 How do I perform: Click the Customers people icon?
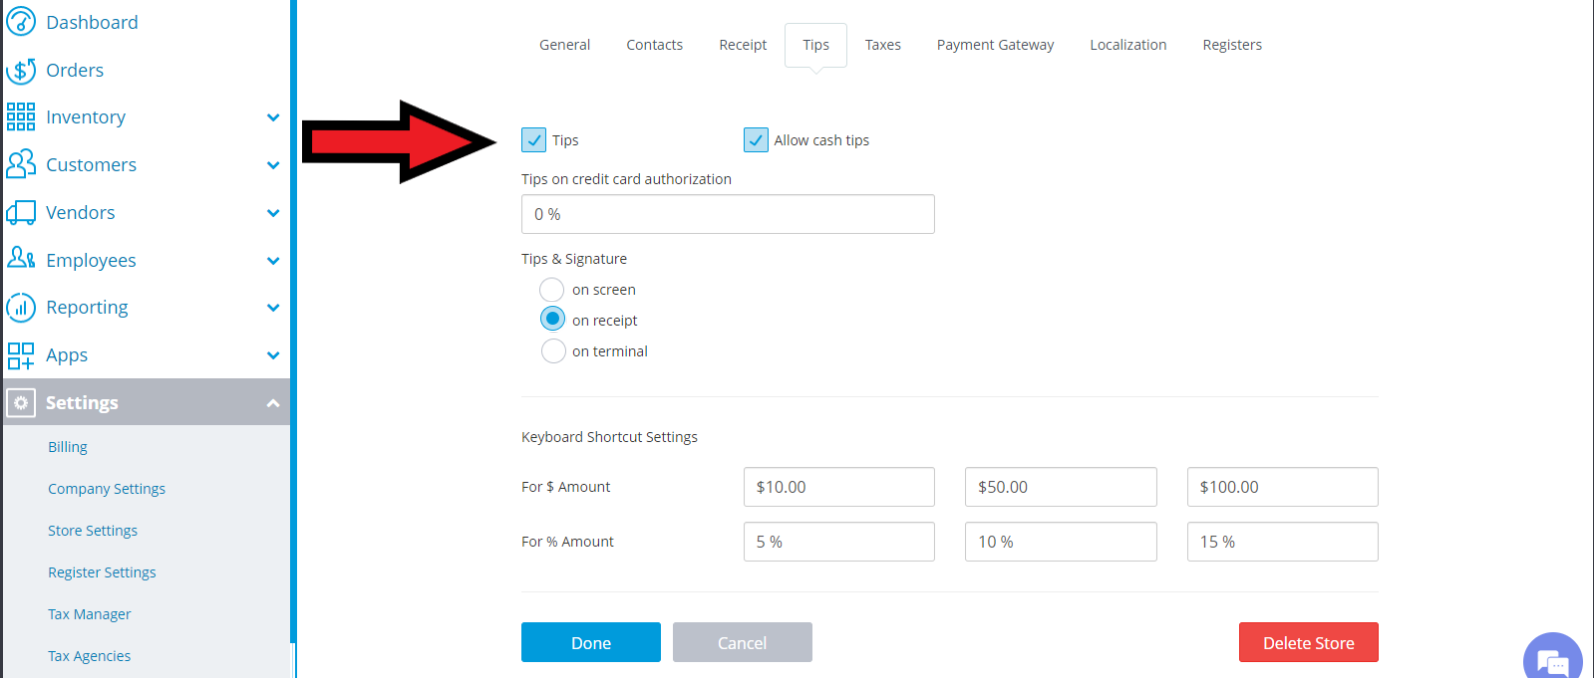click(21, 164)
